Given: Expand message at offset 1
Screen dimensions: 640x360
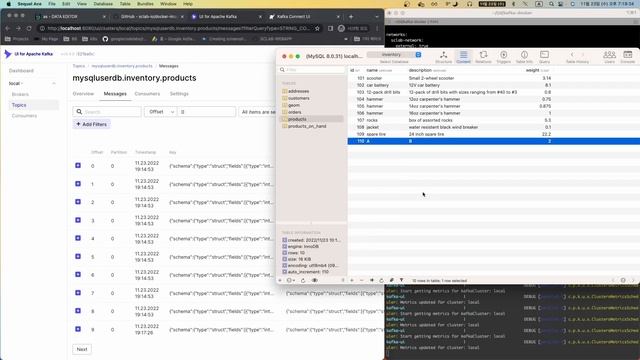Looking at the screenshot, I should [x=78, y=184].
